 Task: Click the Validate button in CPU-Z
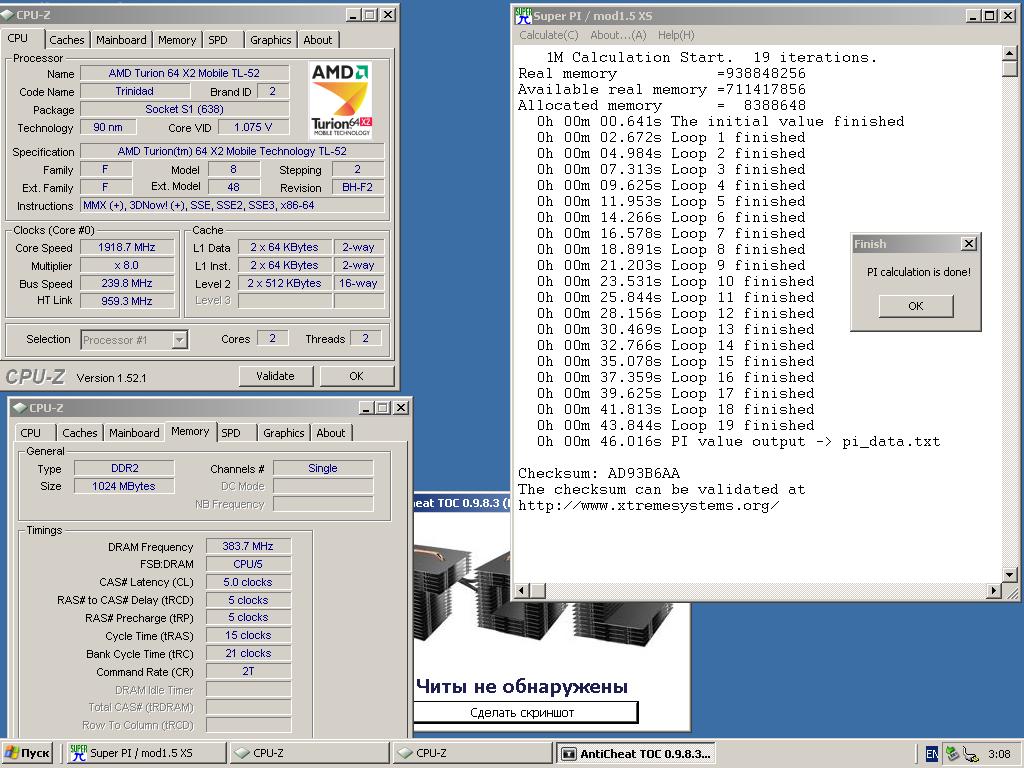[x=276, y=376]
